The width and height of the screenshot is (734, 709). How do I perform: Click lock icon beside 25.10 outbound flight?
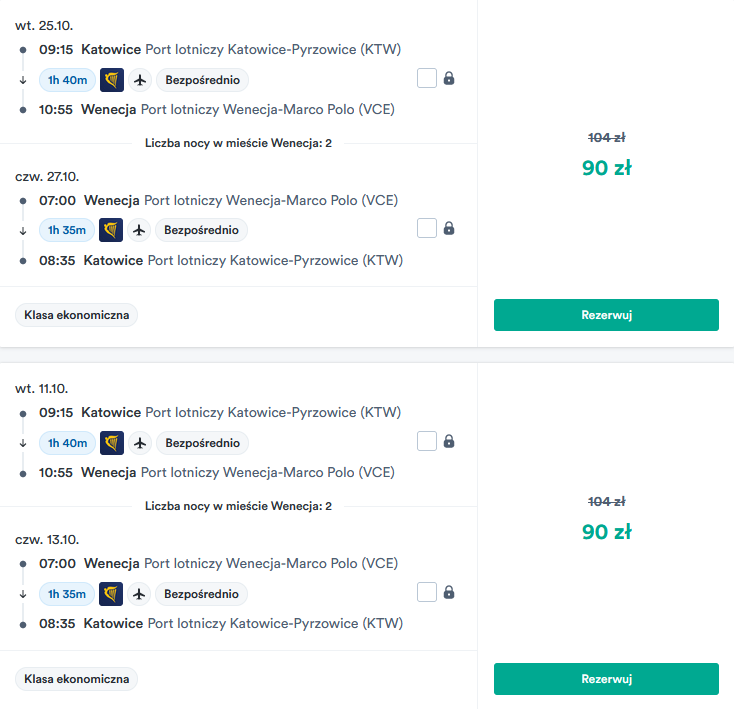[449, 78]
